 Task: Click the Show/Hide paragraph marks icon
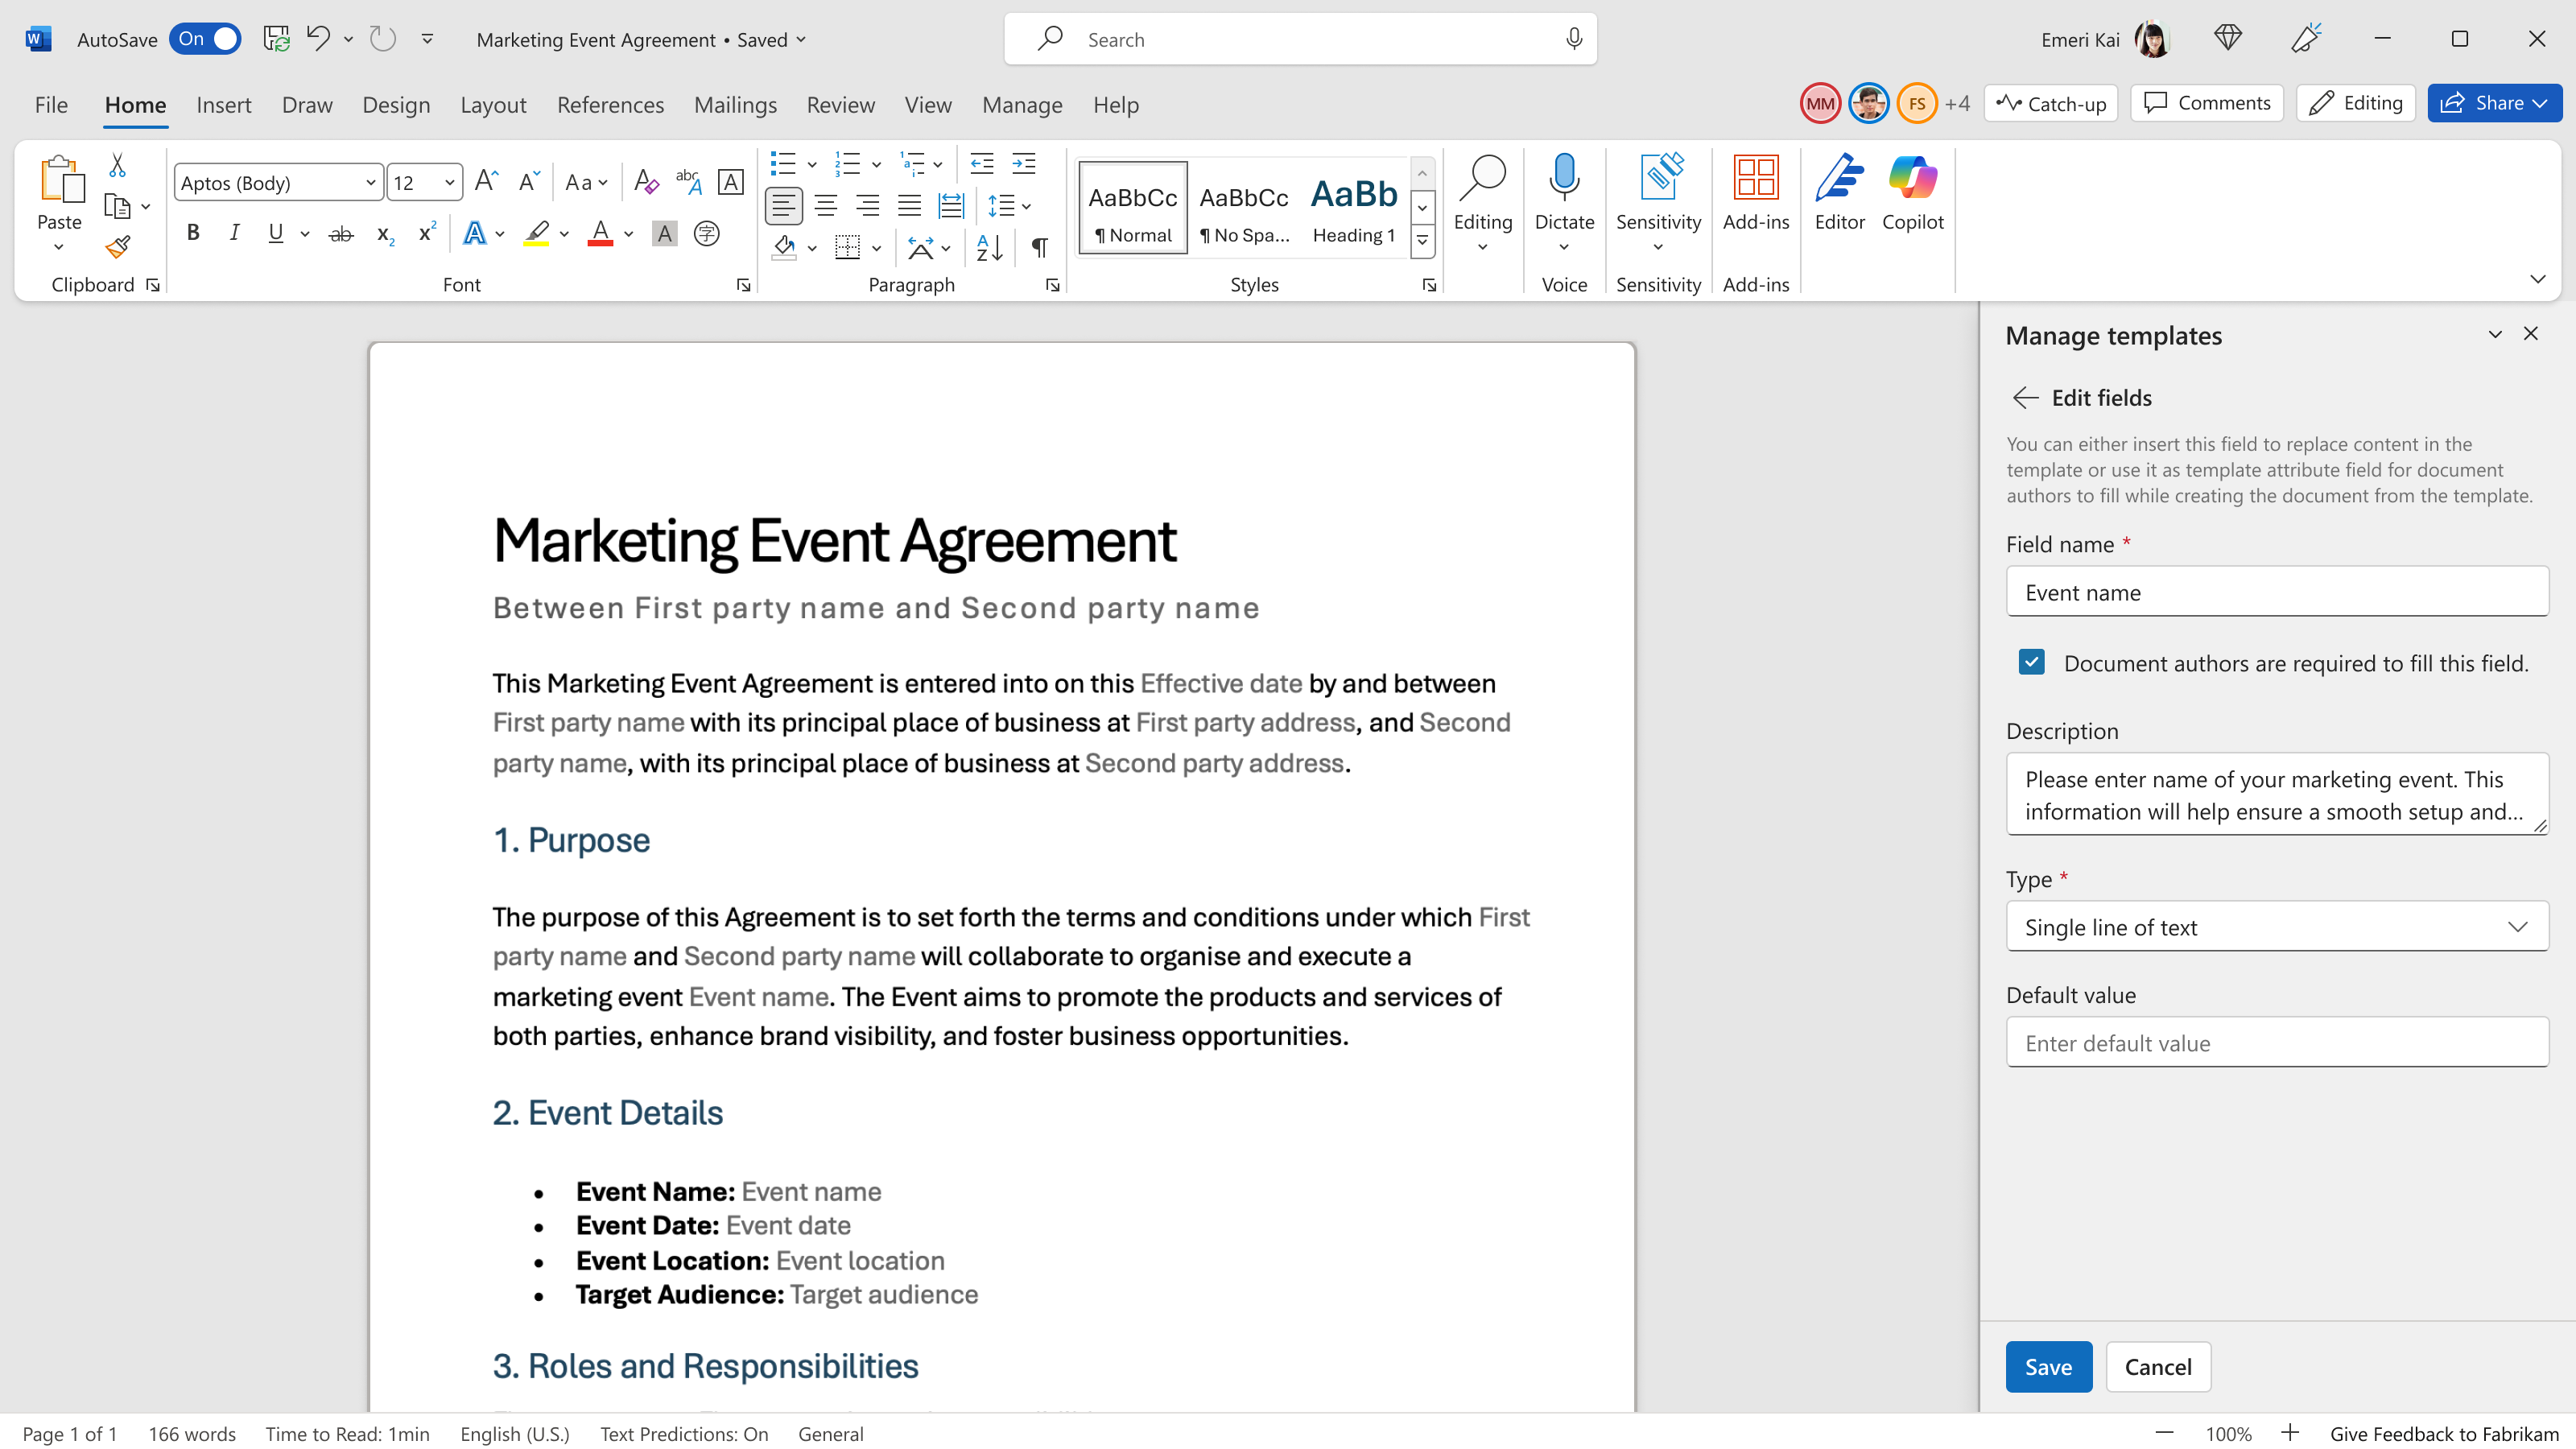[x=1039, y=247]
